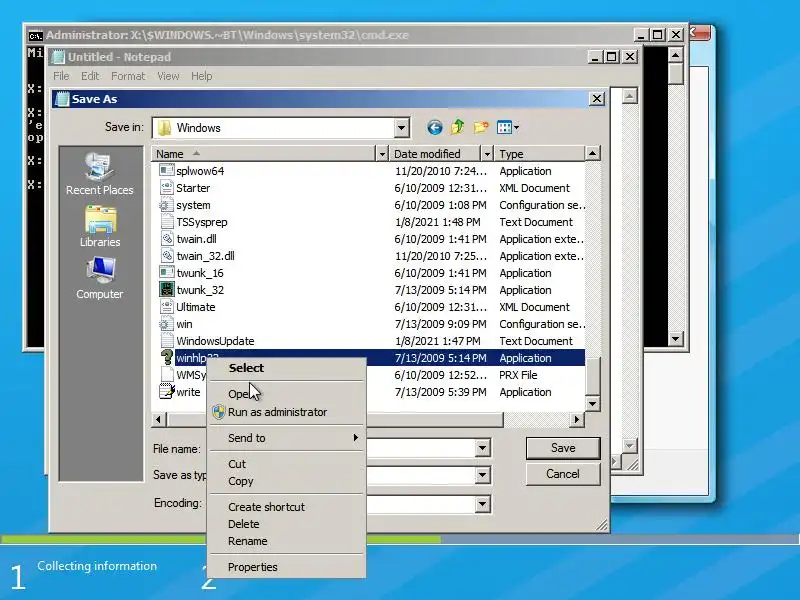
Task: Choose Create shortcut in context menu
Action: pyautogui.click(x=287, y=507)
